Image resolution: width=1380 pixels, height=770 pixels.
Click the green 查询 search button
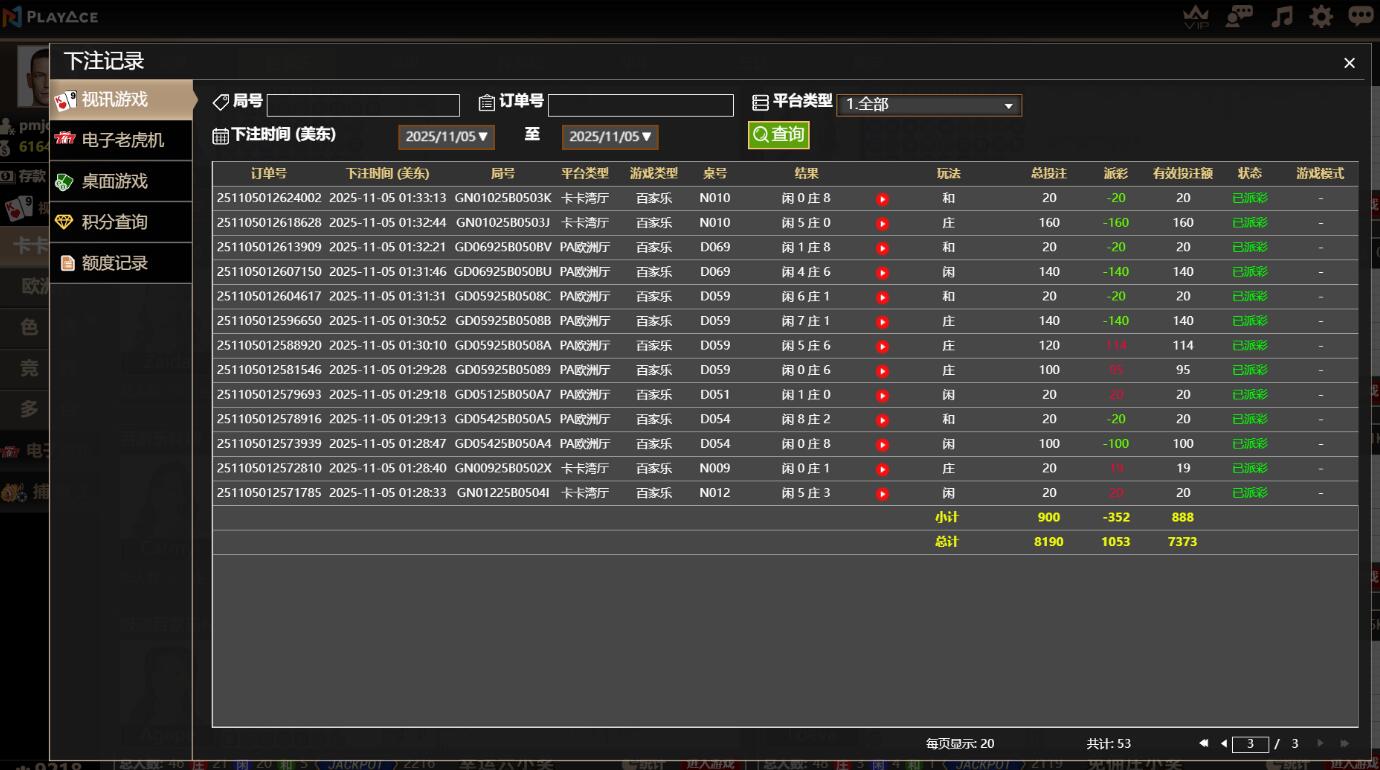point(778,135)
